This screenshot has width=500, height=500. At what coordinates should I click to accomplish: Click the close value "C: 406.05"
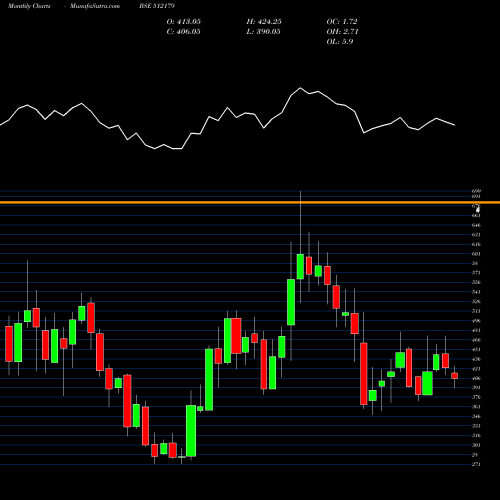(x=183, y=32)
